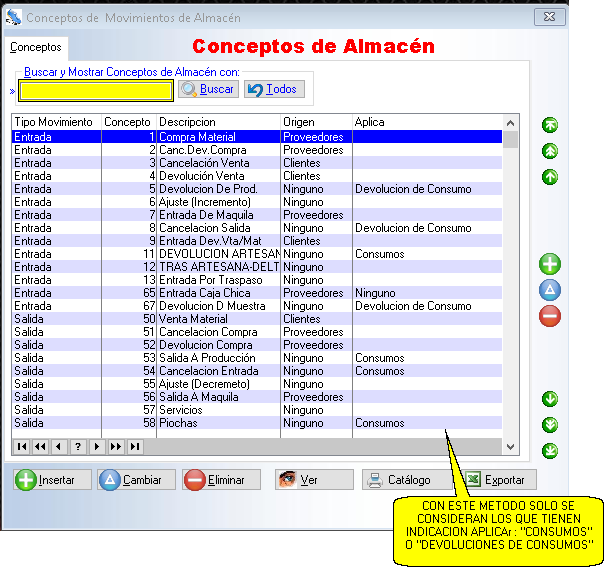605x568 pixels.
Task: Click the green single up arrow icon
Action: [550, 177]
